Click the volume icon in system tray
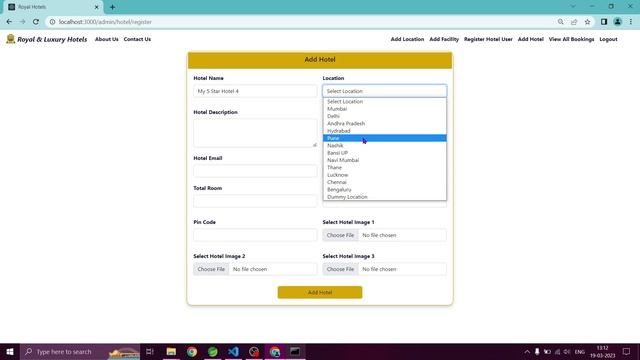 click(567, 351)
